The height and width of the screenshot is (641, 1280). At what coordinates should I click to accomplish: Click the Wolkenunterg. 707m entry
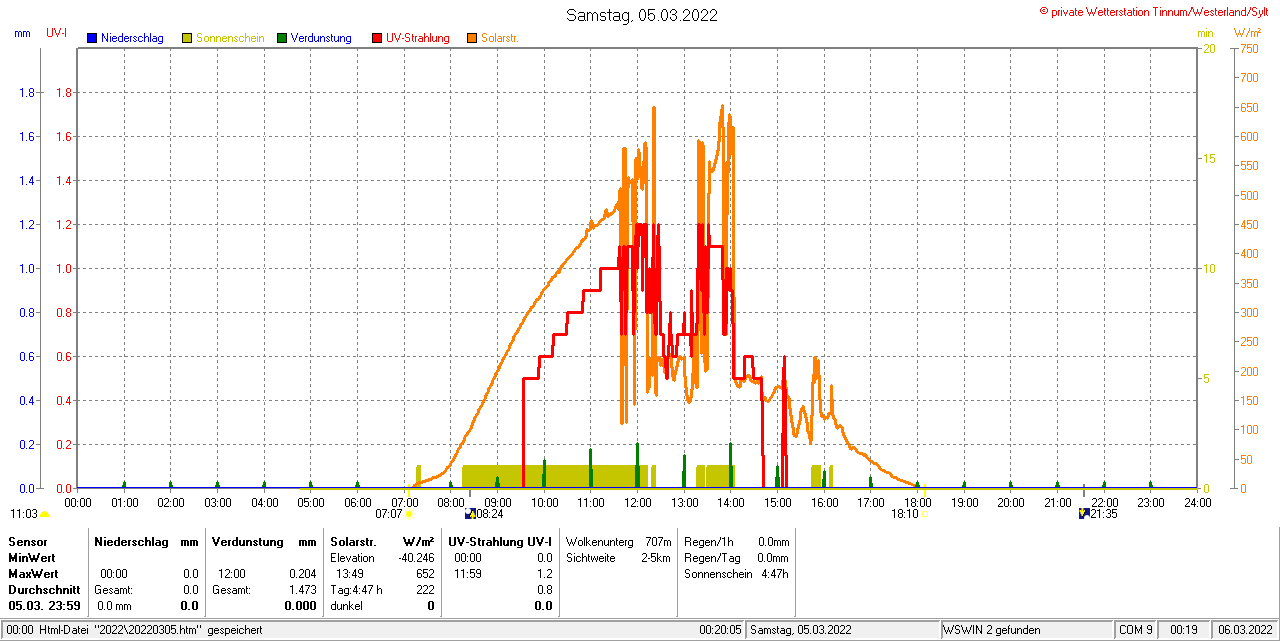coord(619,541)
